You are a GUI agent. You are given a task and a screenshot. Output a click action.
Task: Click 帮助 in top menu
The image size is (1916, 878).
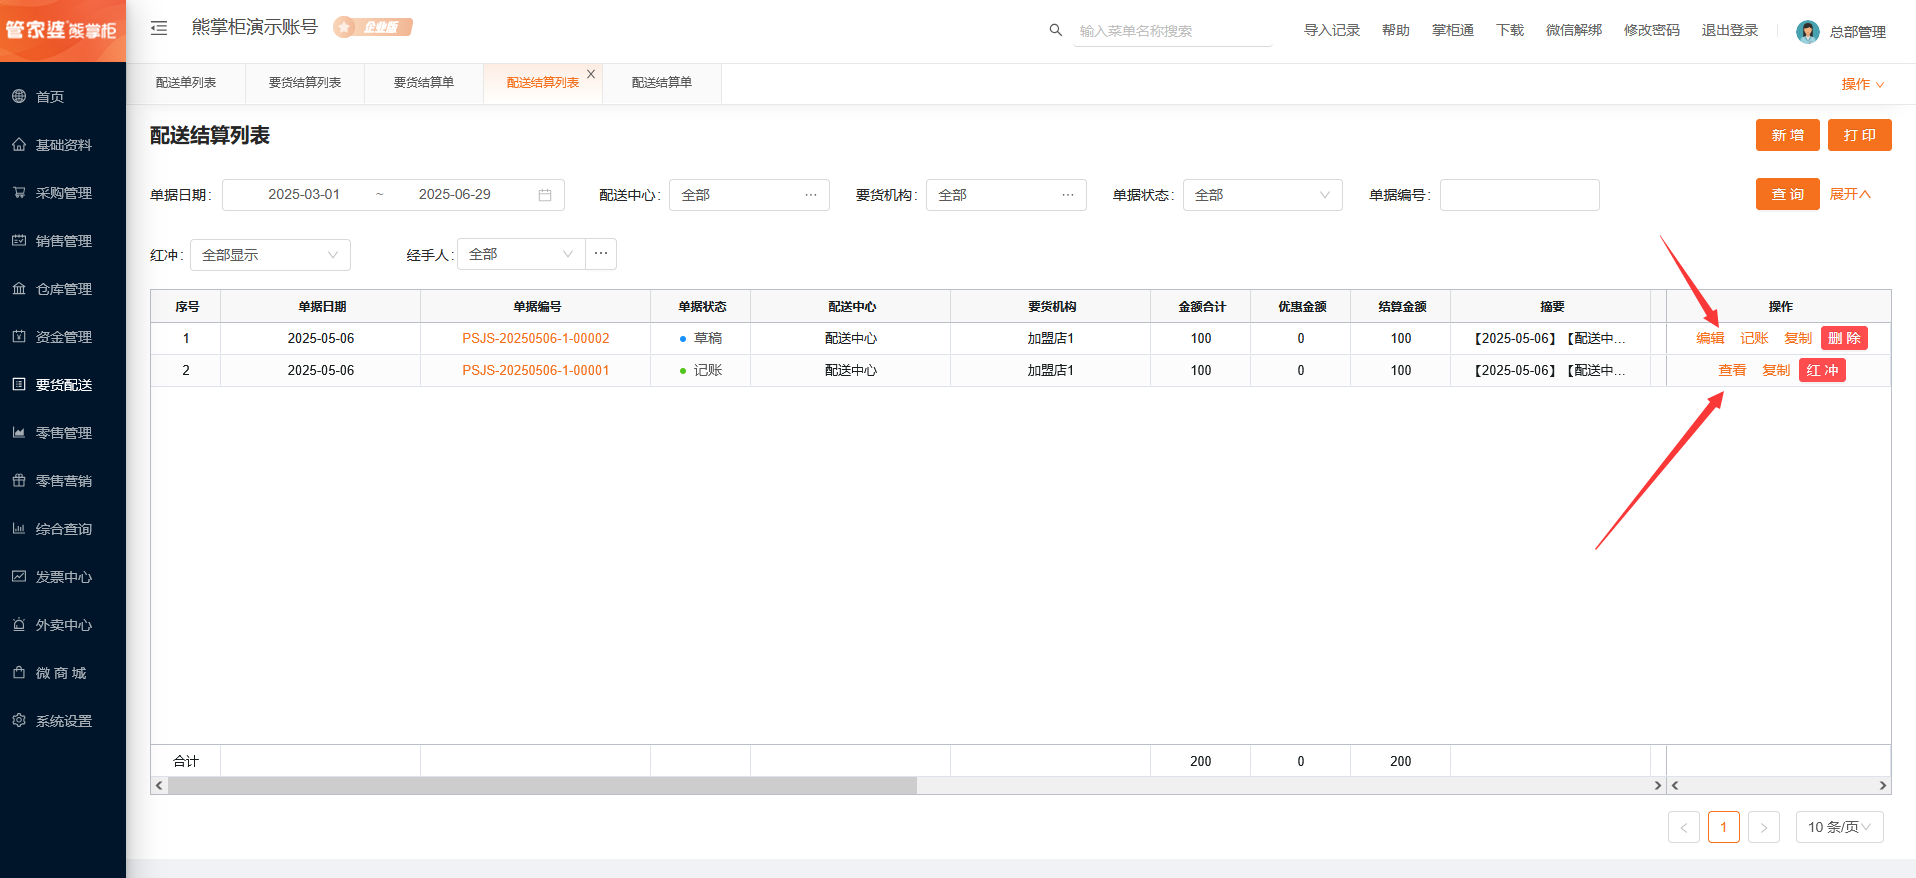(1396, 30)
